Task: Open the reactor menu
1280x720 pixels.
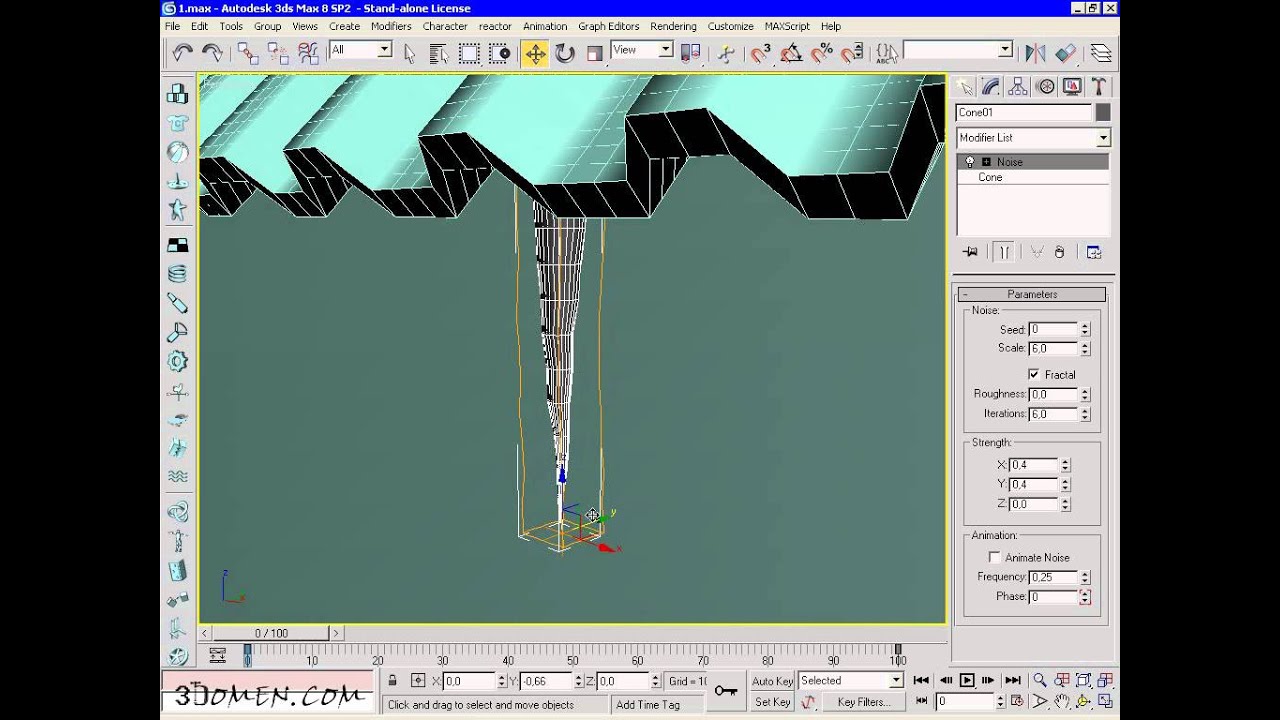Action: pyautogui.click(x=495, y=26)
